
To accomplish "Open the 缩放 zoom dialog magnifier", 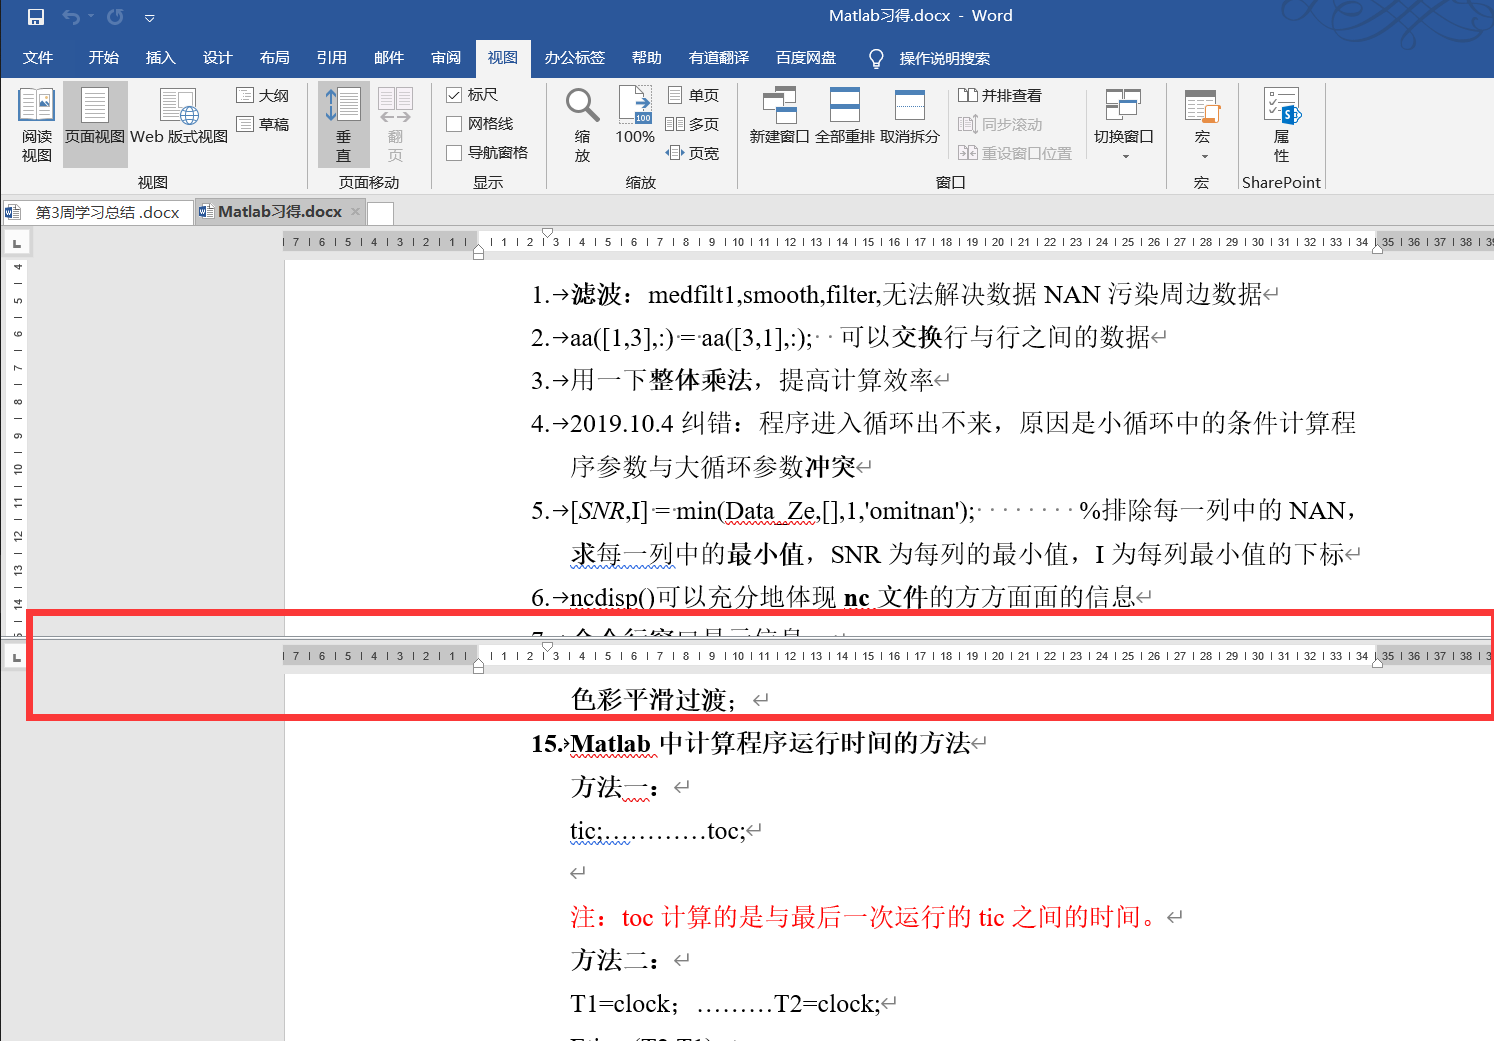I will (582, 125).
